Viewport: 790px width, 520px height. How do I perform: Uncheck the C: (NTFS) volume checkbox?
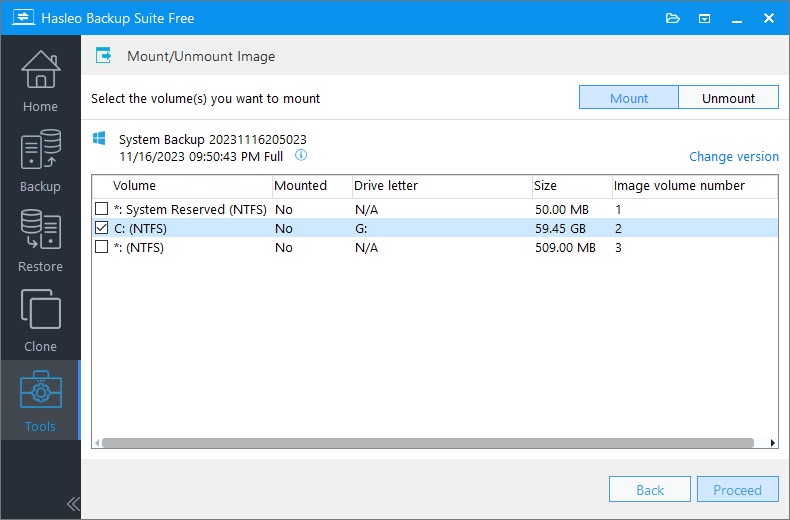pyautogui.click(x=101, y=228)
